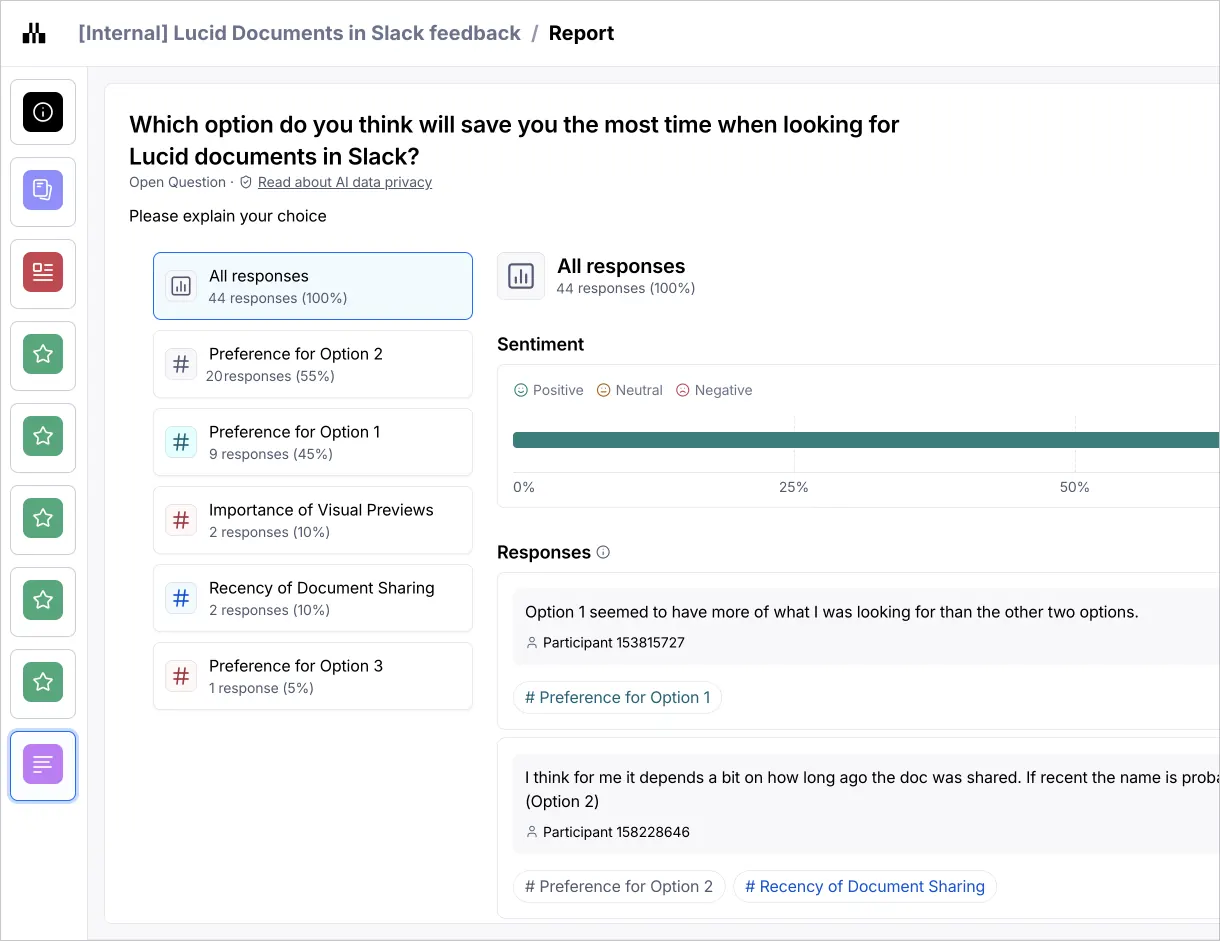
Task: Click the Sentiment section heading
Action: tap(540, 344)
